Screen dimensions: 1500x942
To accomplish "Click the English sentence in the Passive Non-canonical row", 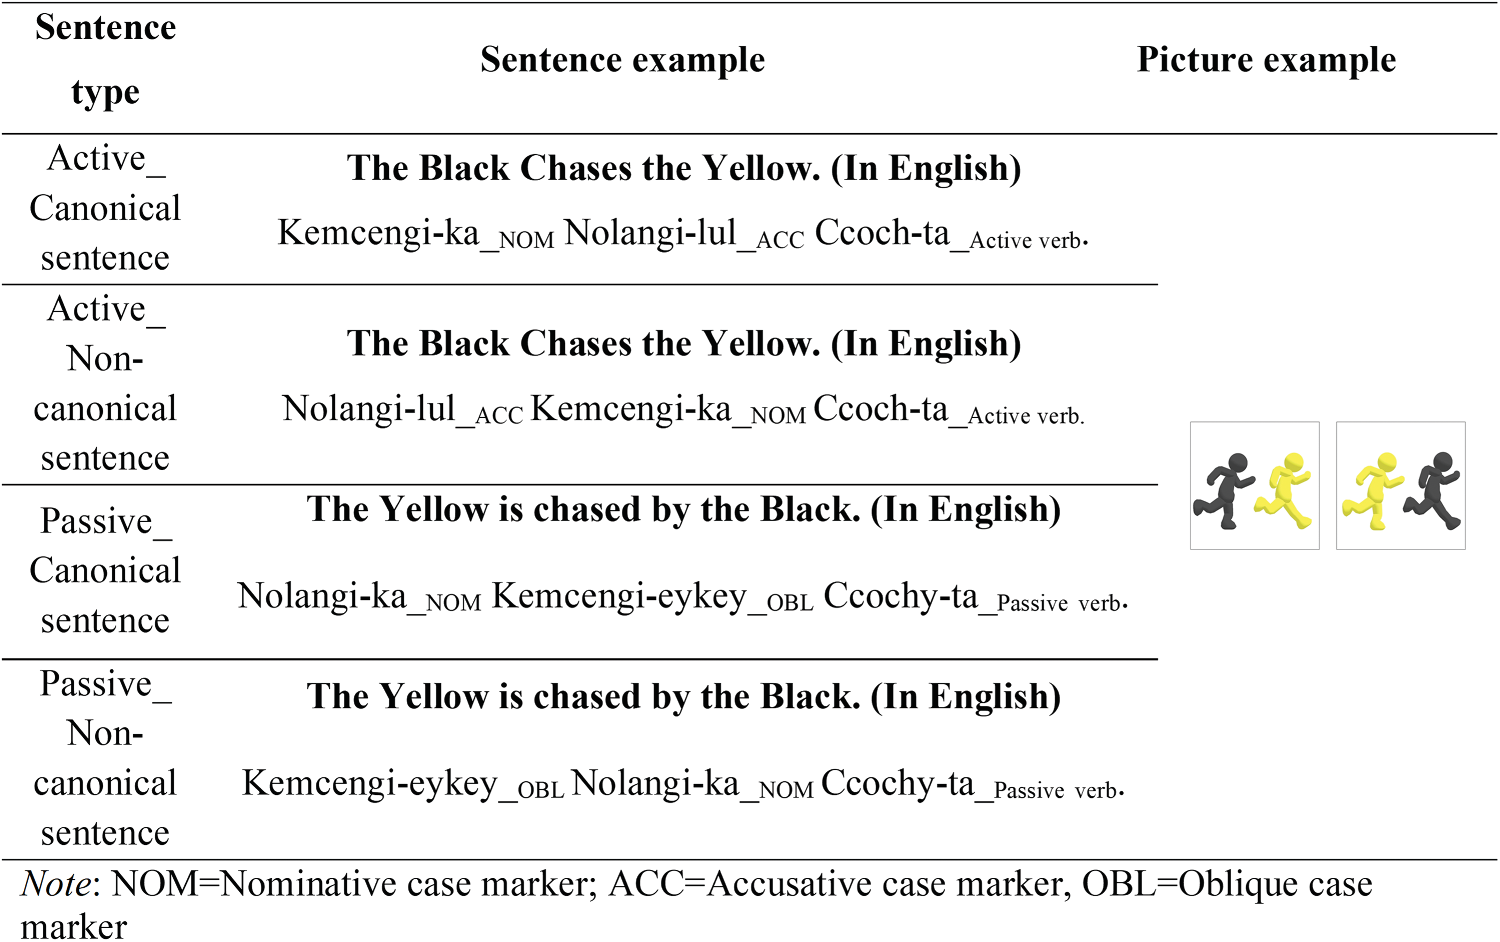I will click(x=684, y=696).
